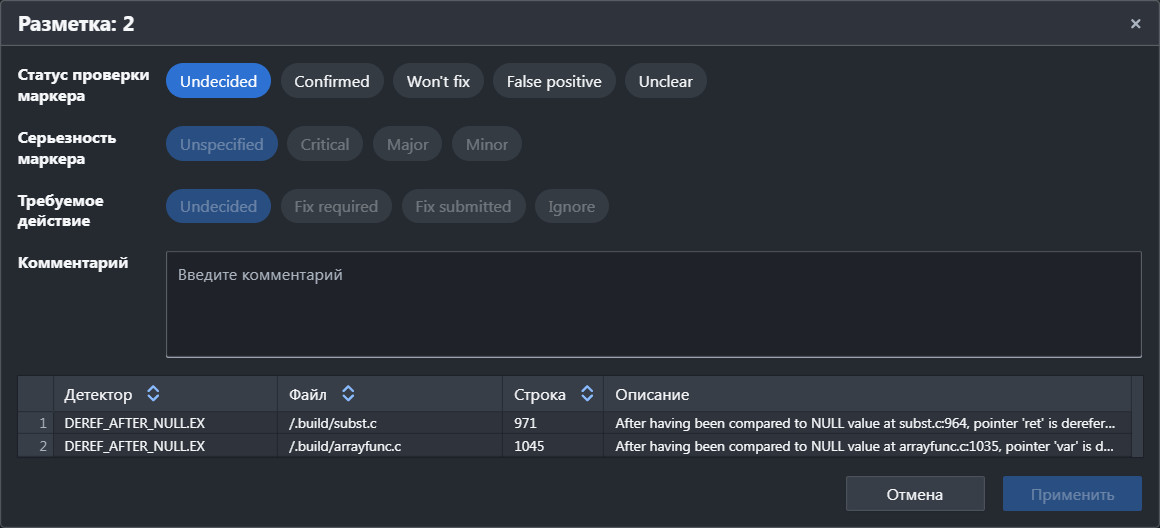Set review status to Undecided

(218, 82)
